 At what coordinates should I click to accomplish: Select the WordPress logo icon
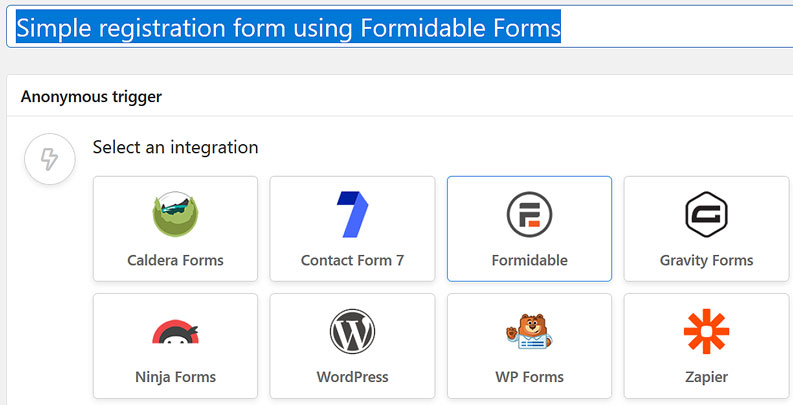[x=353, y=331]
